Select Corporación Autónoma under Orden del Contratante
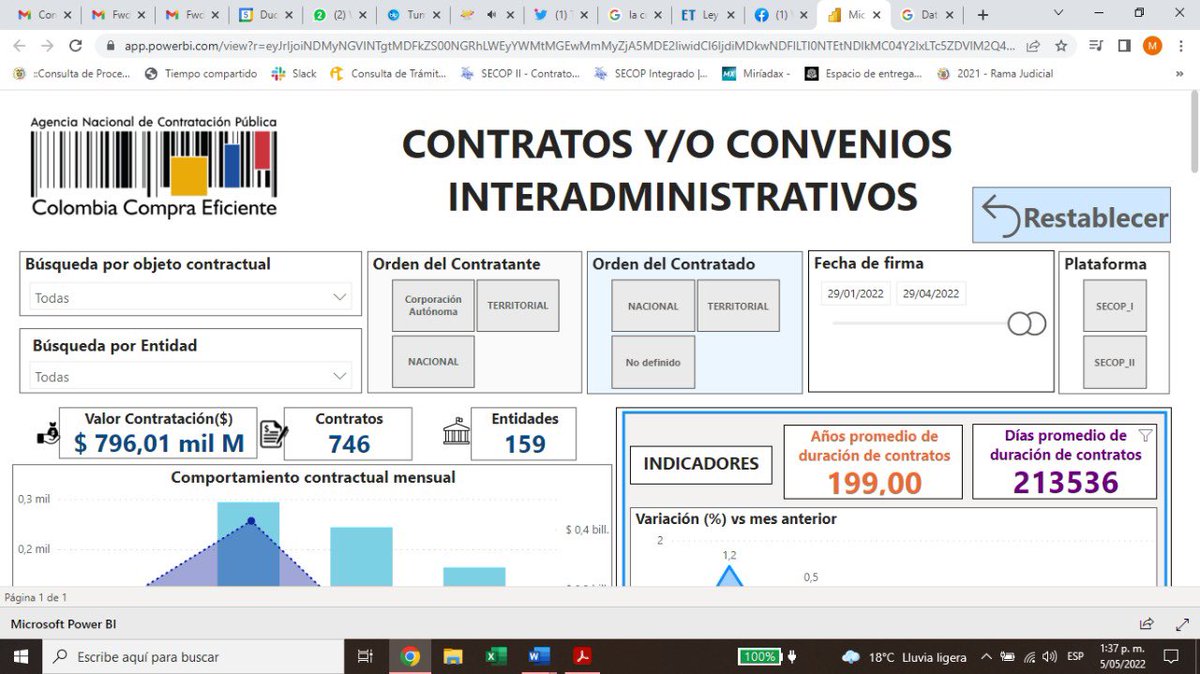Image resolution: width=1200 pixels, height=674 pixels. click(x=433, y=305)
